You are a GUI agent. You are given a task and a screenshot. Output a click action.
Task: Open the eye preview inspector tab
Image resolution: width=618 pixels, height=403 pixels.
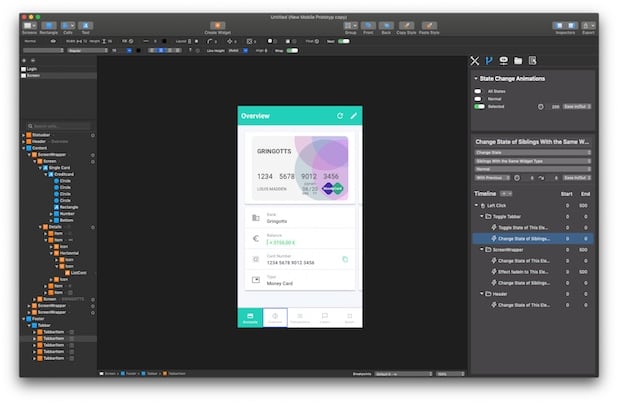click(503, 60)
